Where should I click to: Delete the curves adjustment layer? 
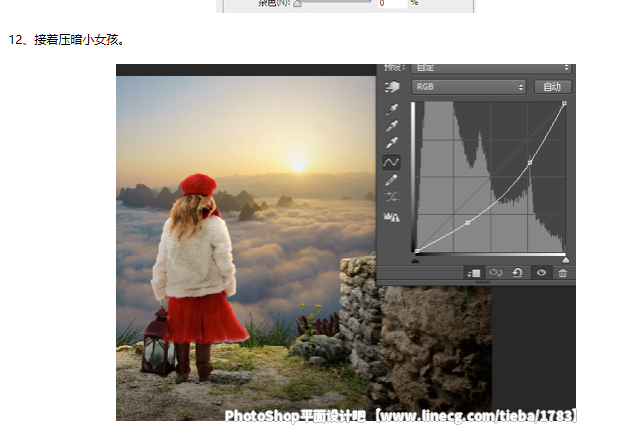point(562,273)
